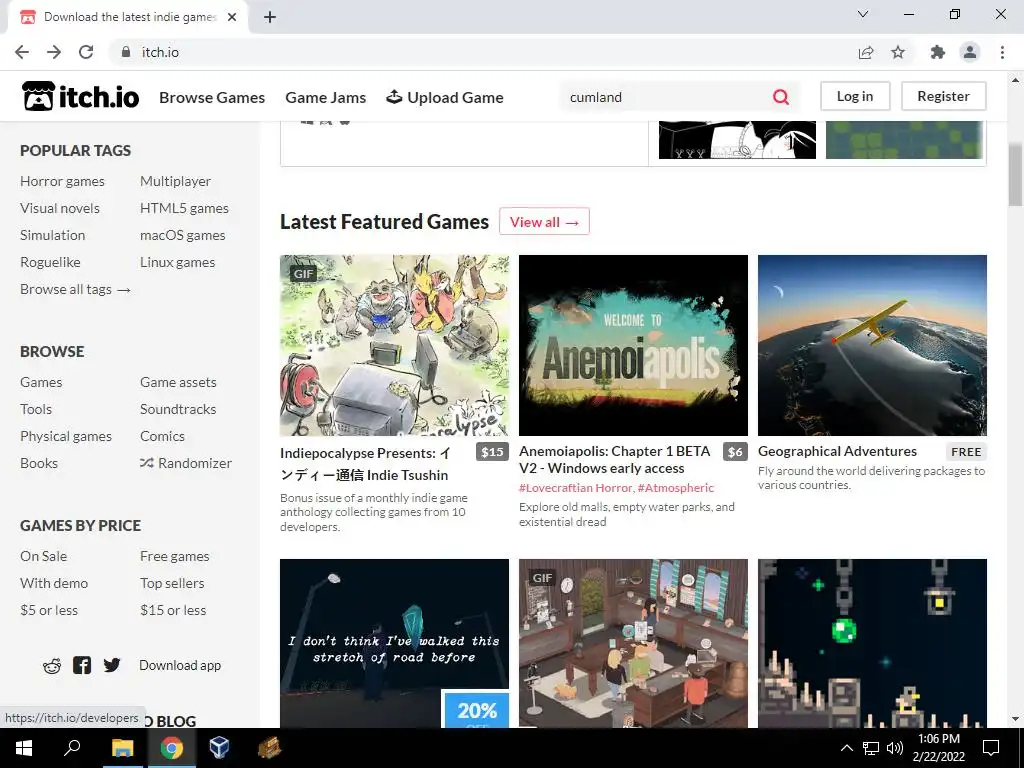Open Windows Start menu
The image size is (1024, 768).
tap(24, 748)
